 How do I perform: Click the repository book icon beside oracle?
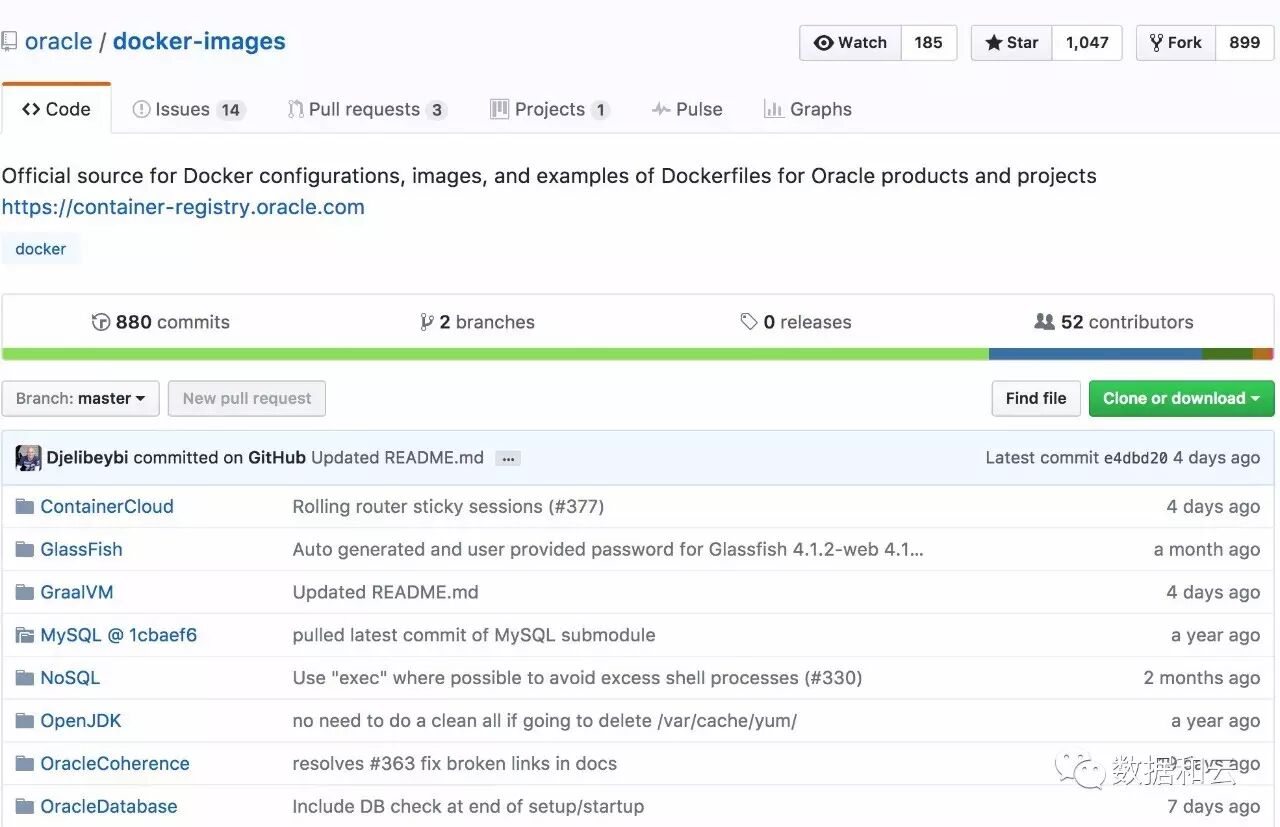9,42
